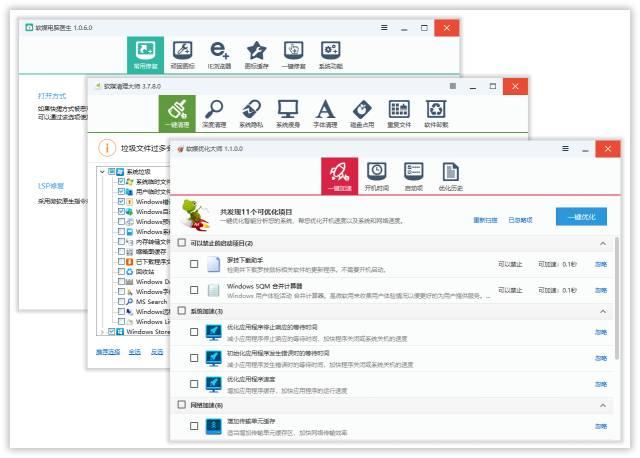Collapse the 网络加速(6) section chevron
Viewport: 640px width, 458px height.
[602, 405]
